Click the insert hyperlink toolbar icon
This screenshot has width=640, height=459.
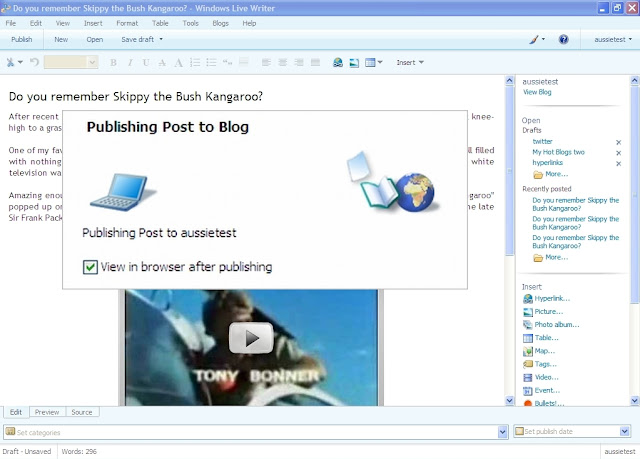(338, 62)
